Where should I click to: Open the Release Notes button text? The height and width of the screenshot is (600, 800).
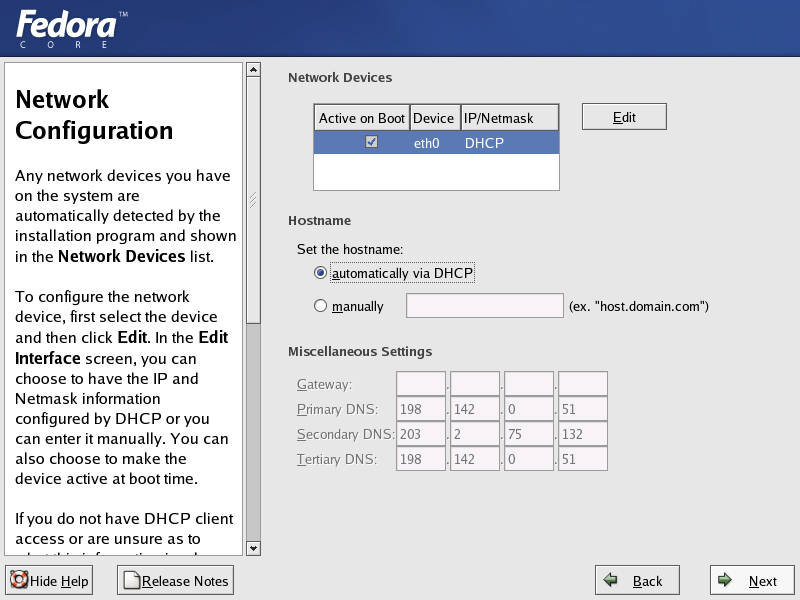tap(185, 581)
